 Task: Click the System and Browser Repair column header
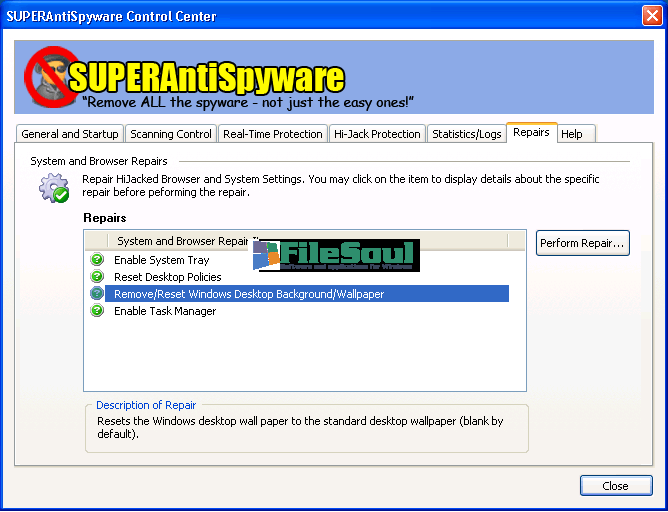click(x=307, y=241)
